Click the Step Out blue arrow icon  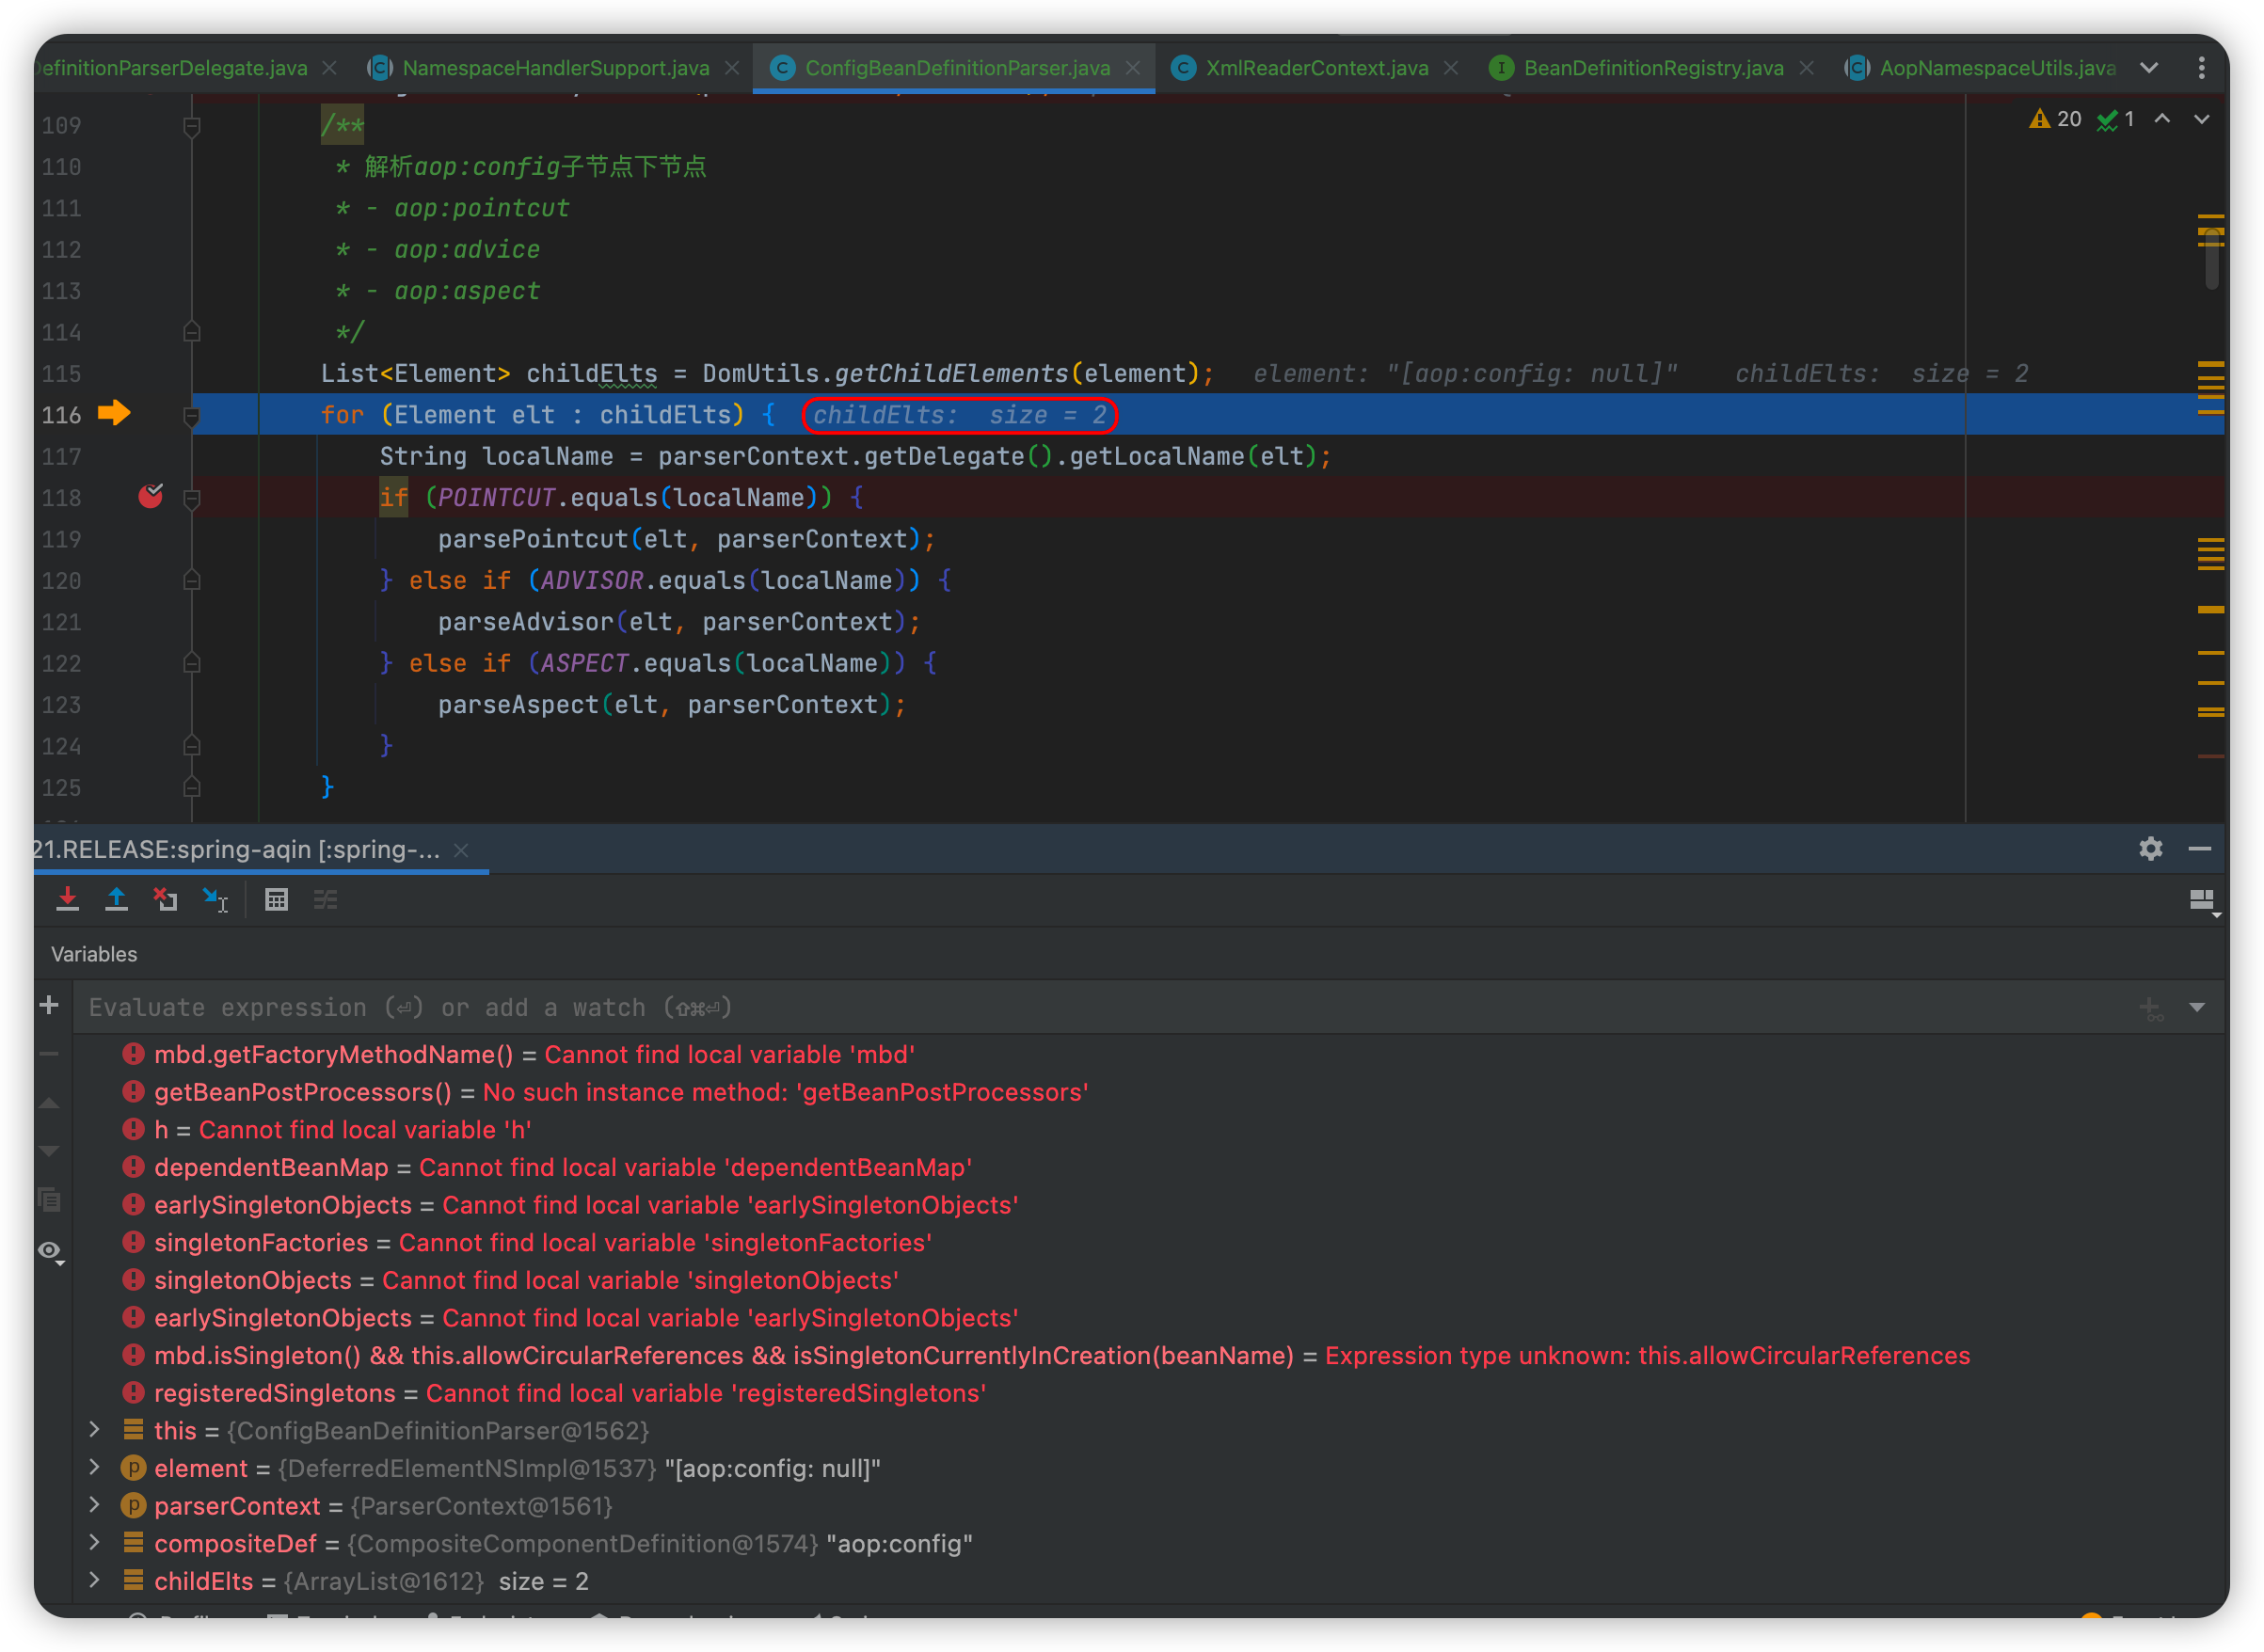click(x=116, y=899)
